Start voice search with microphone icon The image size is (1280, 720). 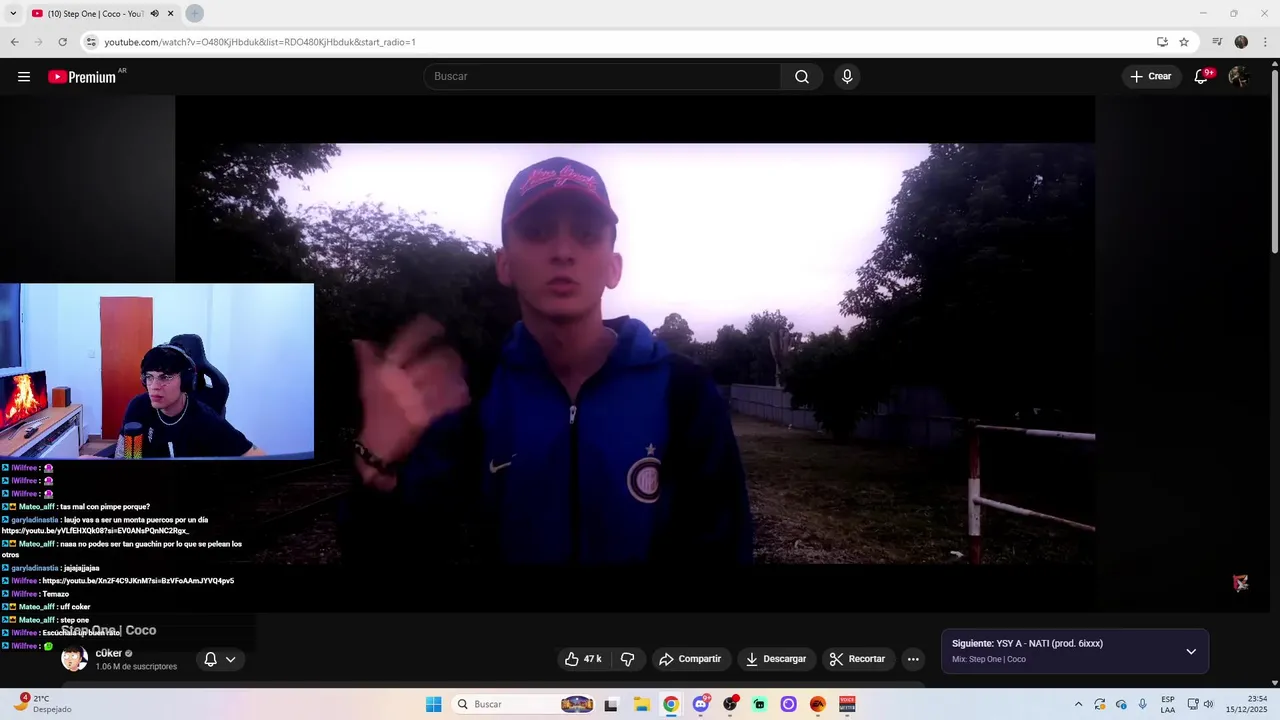[x=847, y=77]
